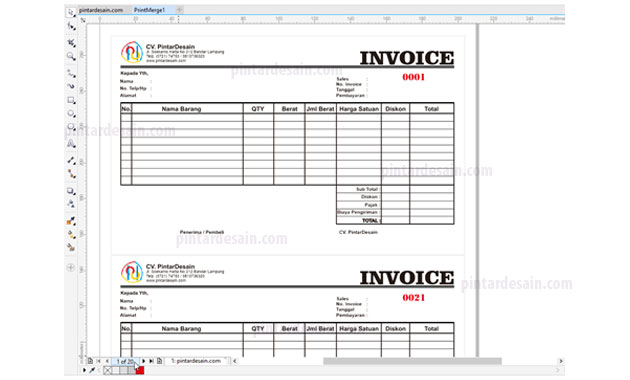Select red invoice number 0021
630x380 pixels.
coord(413,298)
